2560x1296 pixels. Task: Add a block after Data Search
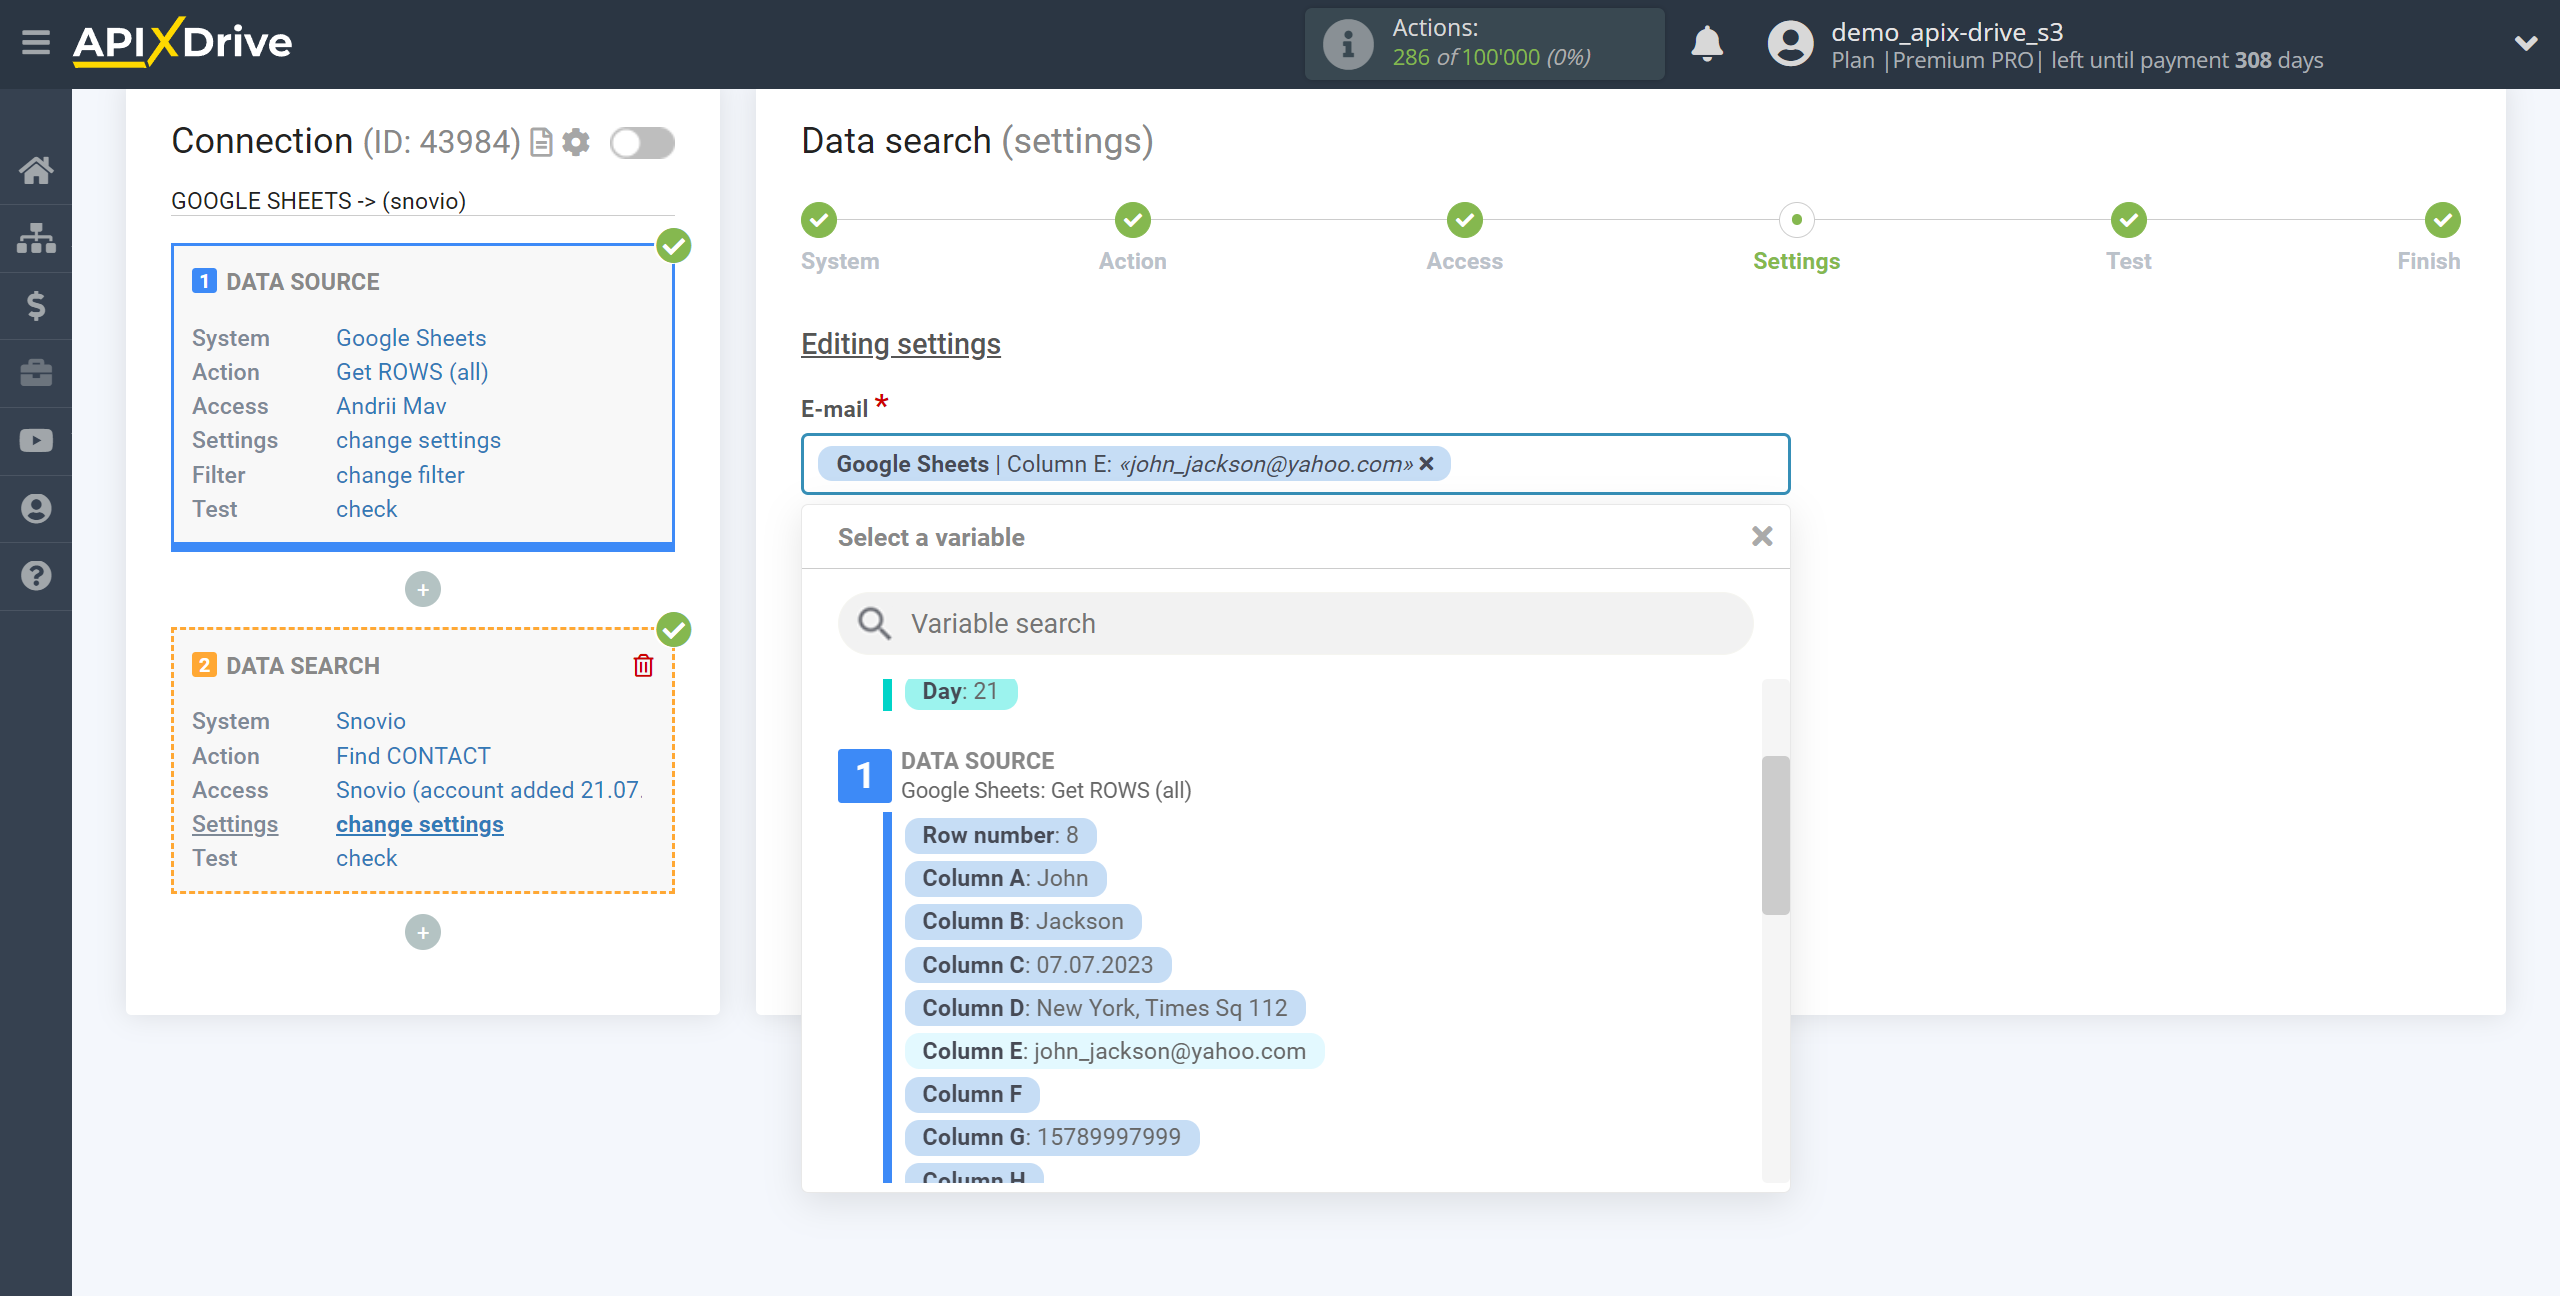[423, 932]
